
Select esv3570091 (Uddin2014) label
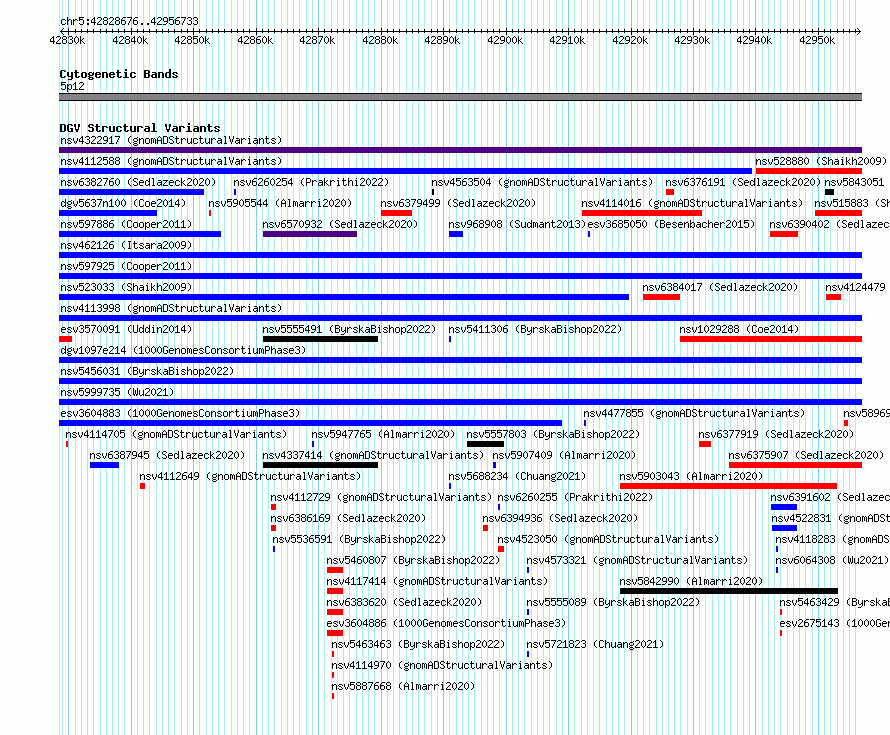[126, 329]
